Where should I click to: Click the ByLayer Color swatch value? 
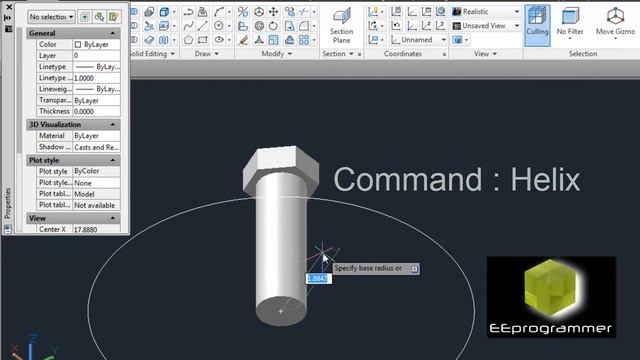[x=96, y=44]
